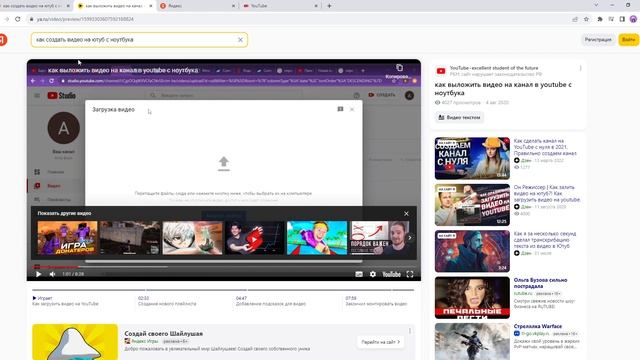Screen dimensions: 640x360
Task: Open 'Ольга Бузова сильно пострадала' ad link
Action: click(x=540, y=283)
